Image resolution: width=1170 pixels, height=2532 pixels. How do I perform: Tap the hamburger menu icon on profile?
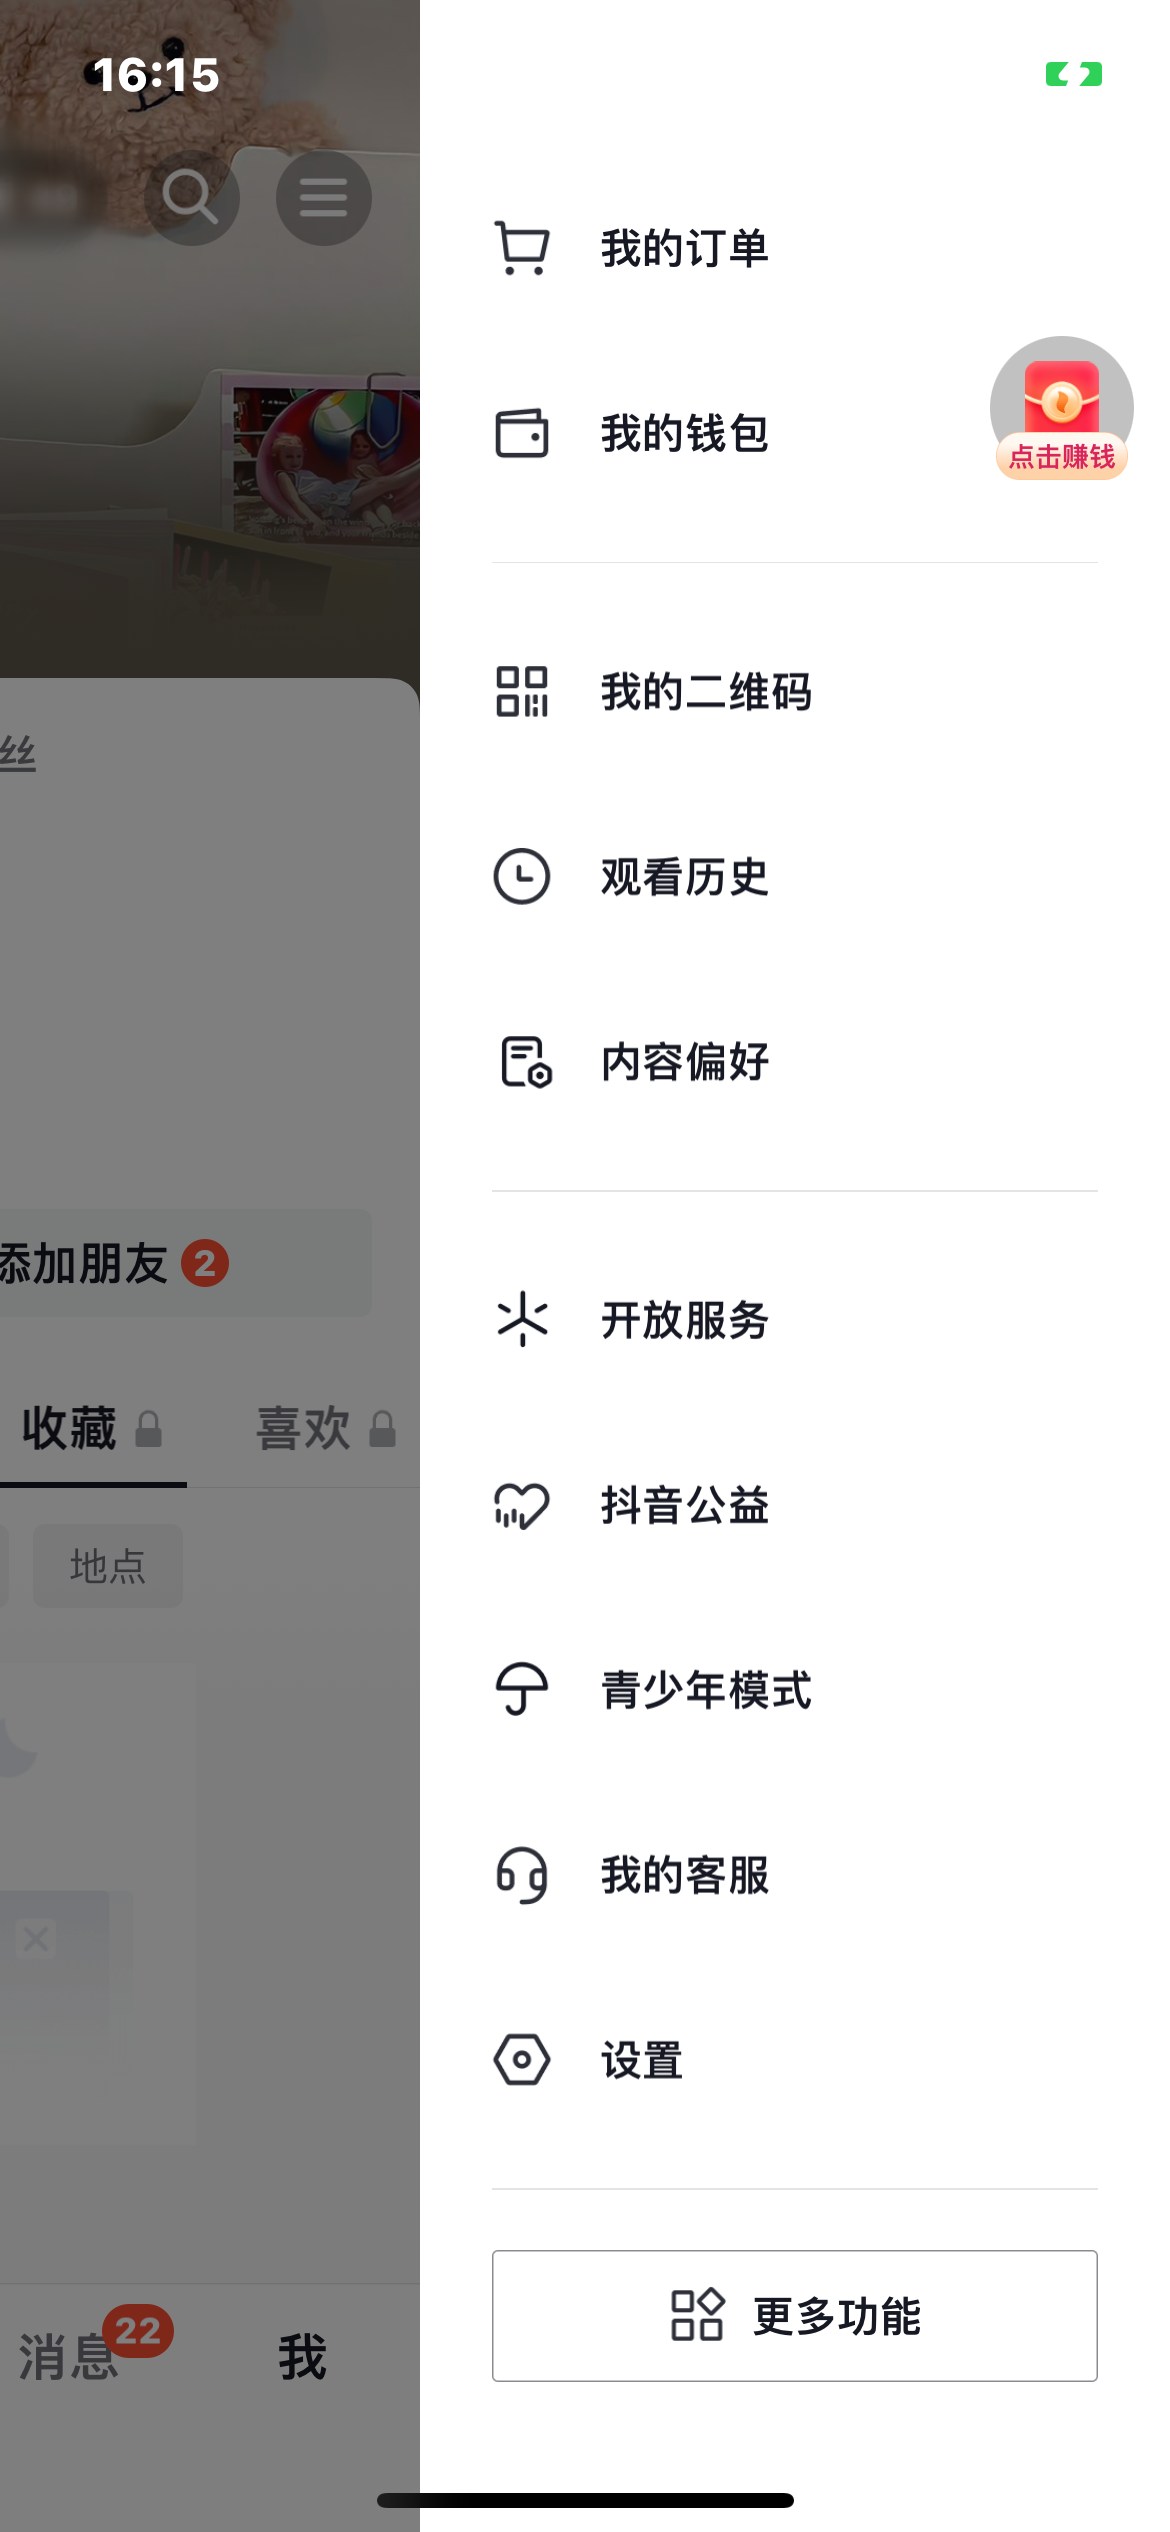[x=323, y=198]
